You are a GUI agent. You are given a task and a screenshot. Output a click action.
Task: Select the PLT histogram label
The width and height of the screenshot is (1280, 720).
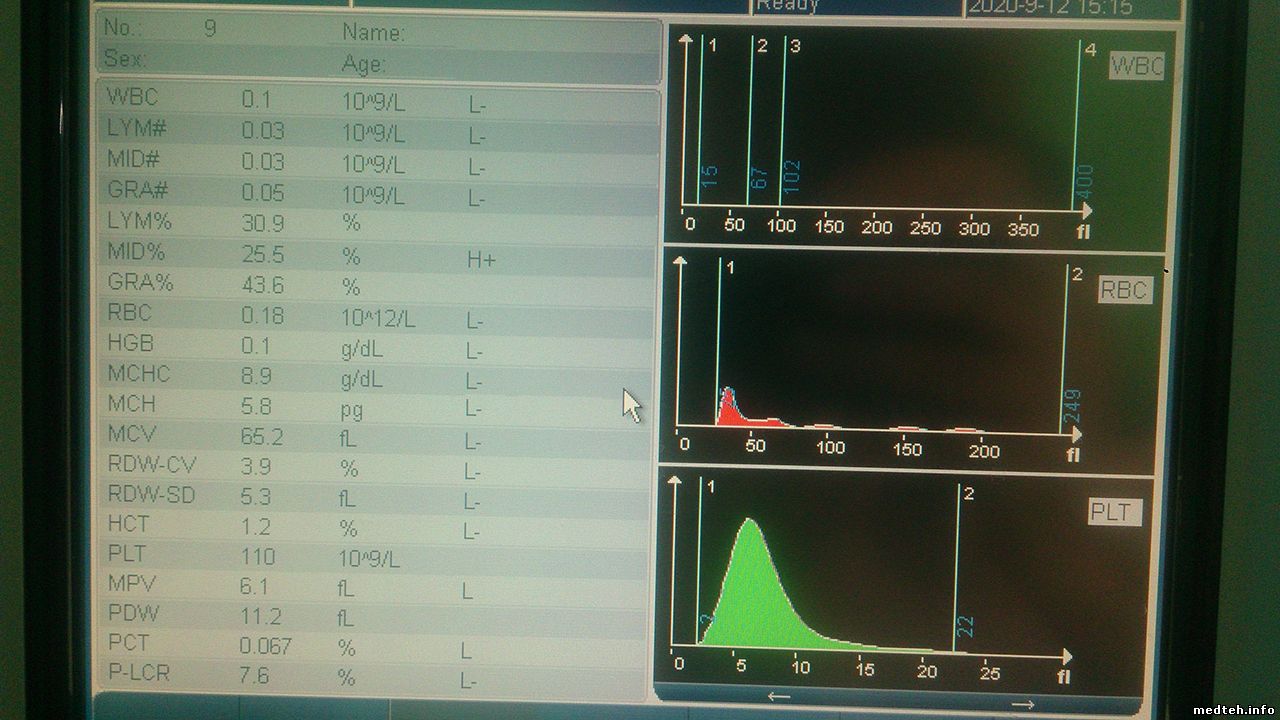tap(1114, 513)
